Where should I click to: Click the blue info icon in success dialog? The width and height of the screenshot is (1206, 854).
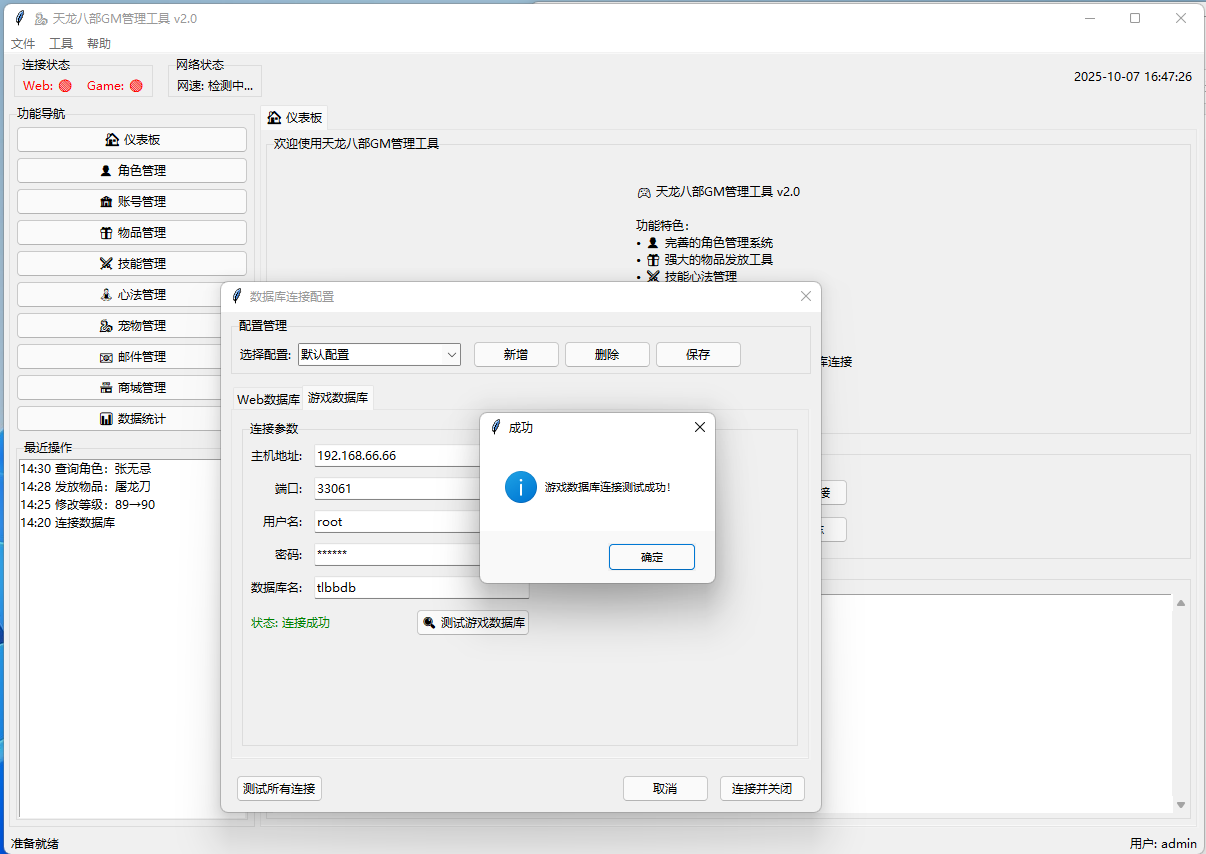[x=520, y=487]
